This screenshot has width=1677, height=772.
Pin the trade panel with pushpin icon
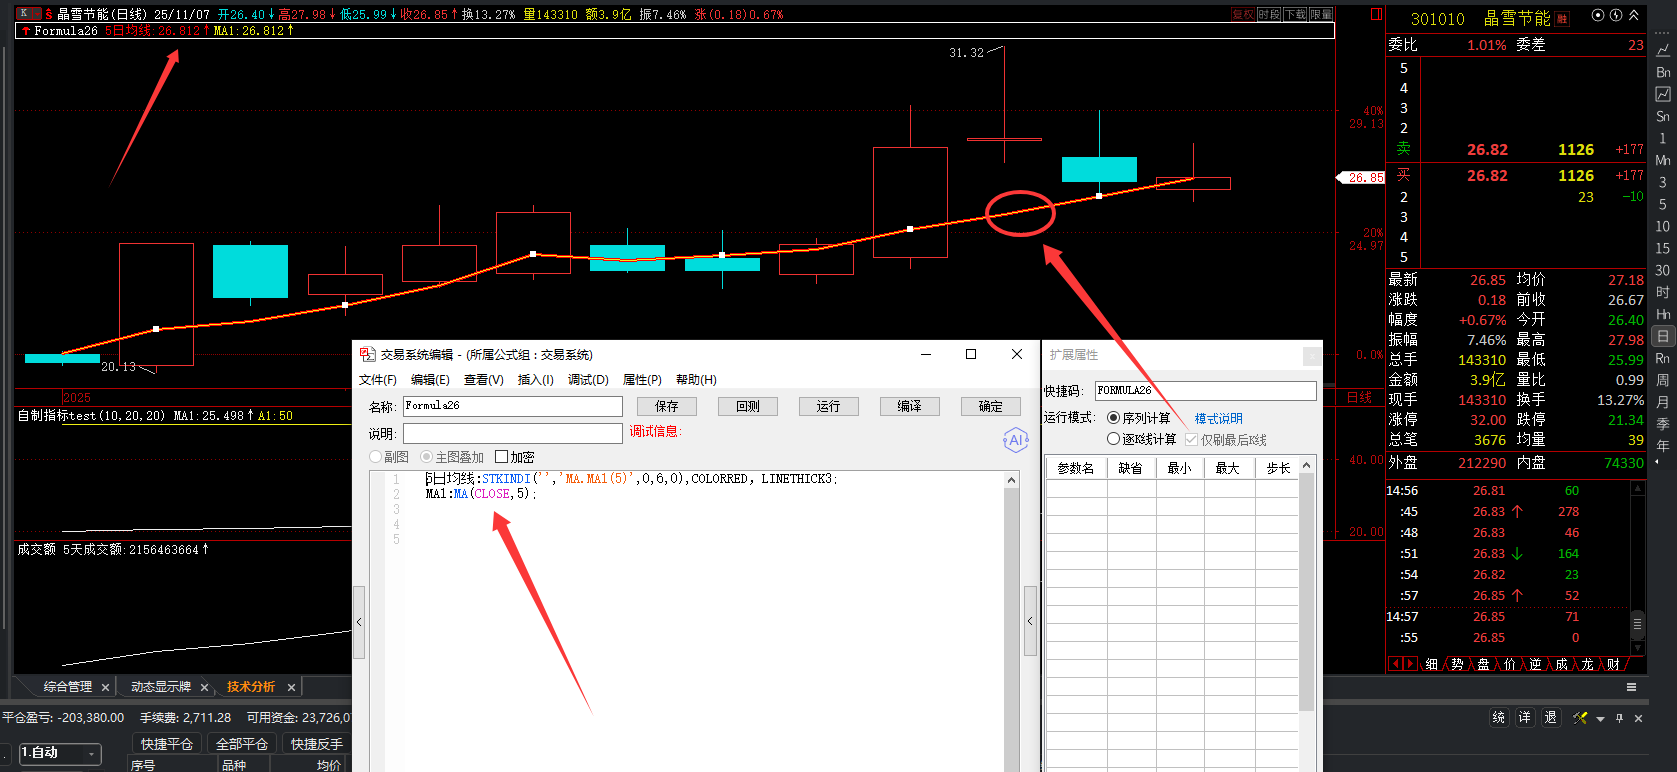click(1620, 718)
